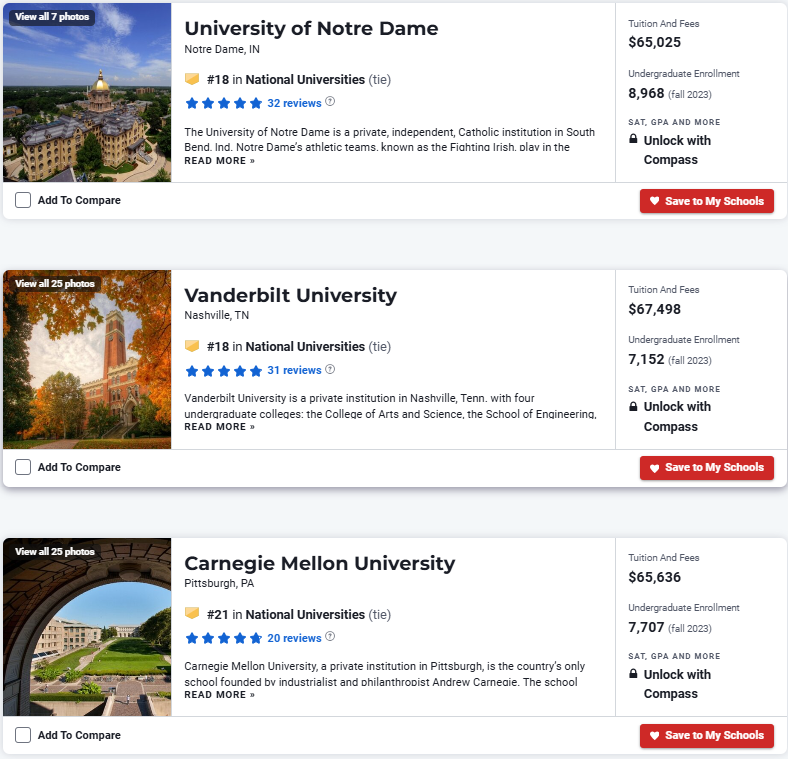Image resolution: width=788 pixels, height=759 pixels.
Task: Save Notre Dame to My Schools
Action: [x=706, y=201]
